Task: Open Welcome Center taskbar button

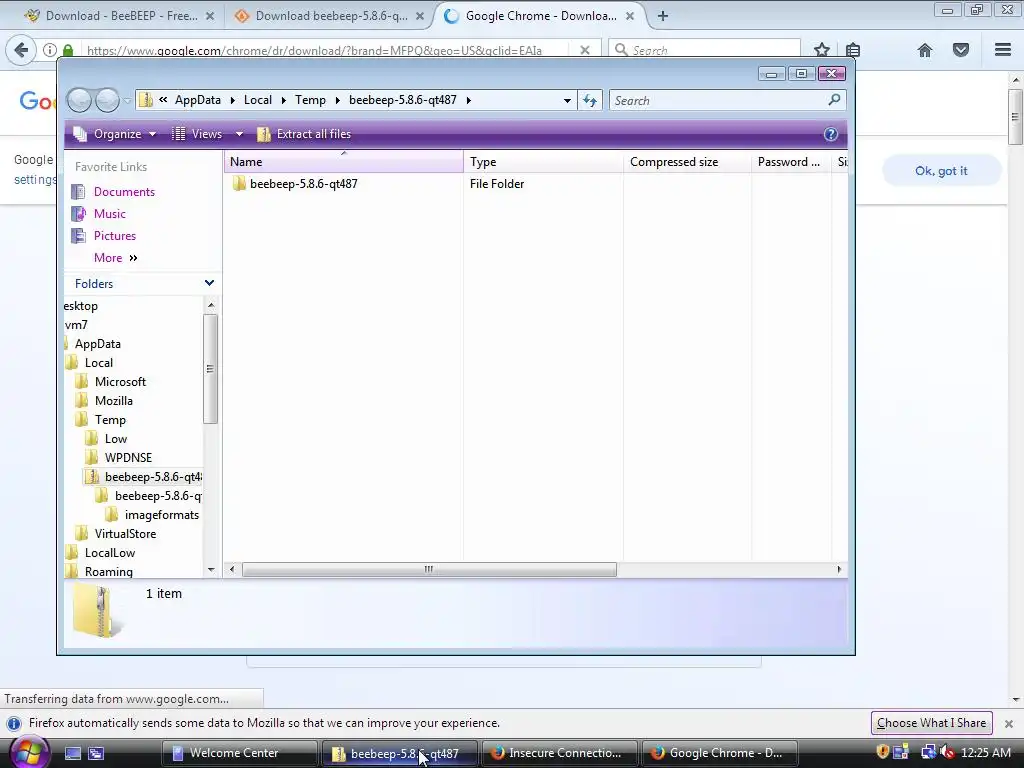Action: click(238, 753)
